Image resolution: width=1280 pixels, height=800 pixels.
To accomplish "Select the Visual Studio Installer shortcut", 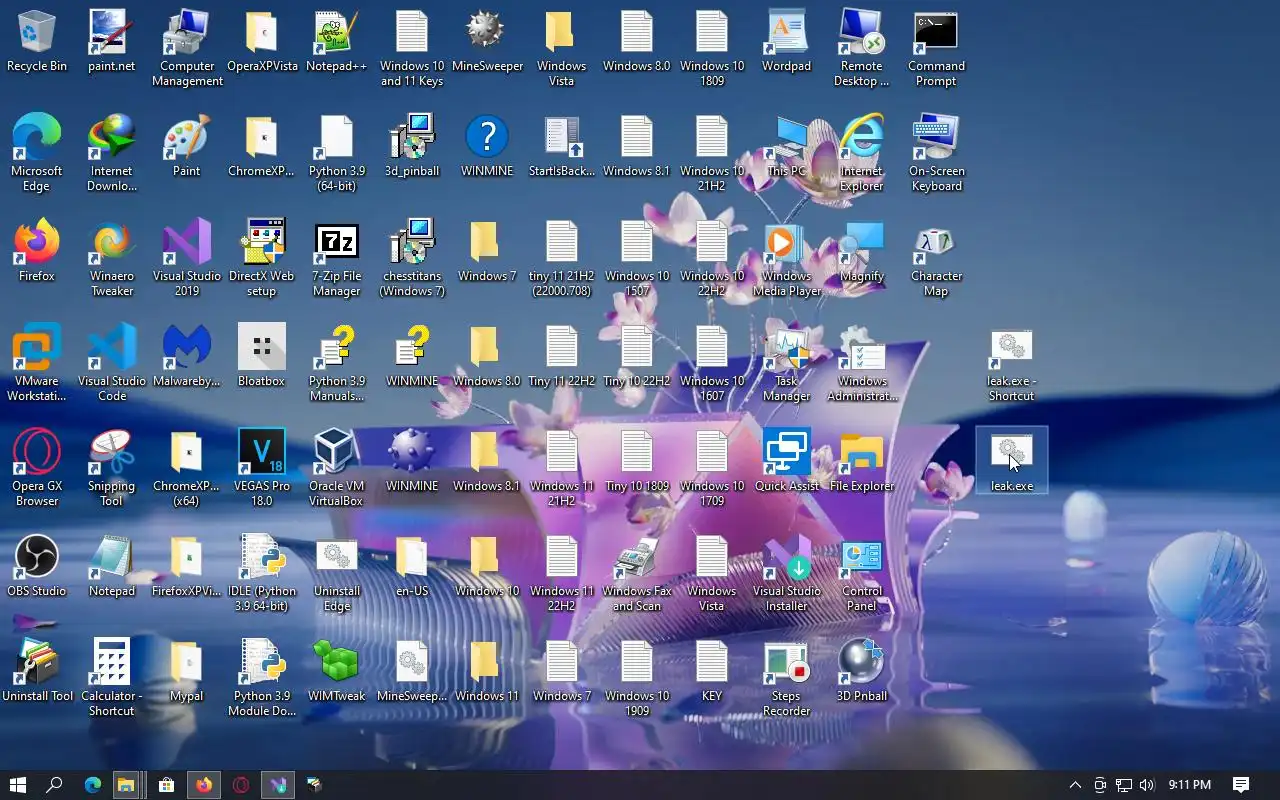I will (787, 574).
